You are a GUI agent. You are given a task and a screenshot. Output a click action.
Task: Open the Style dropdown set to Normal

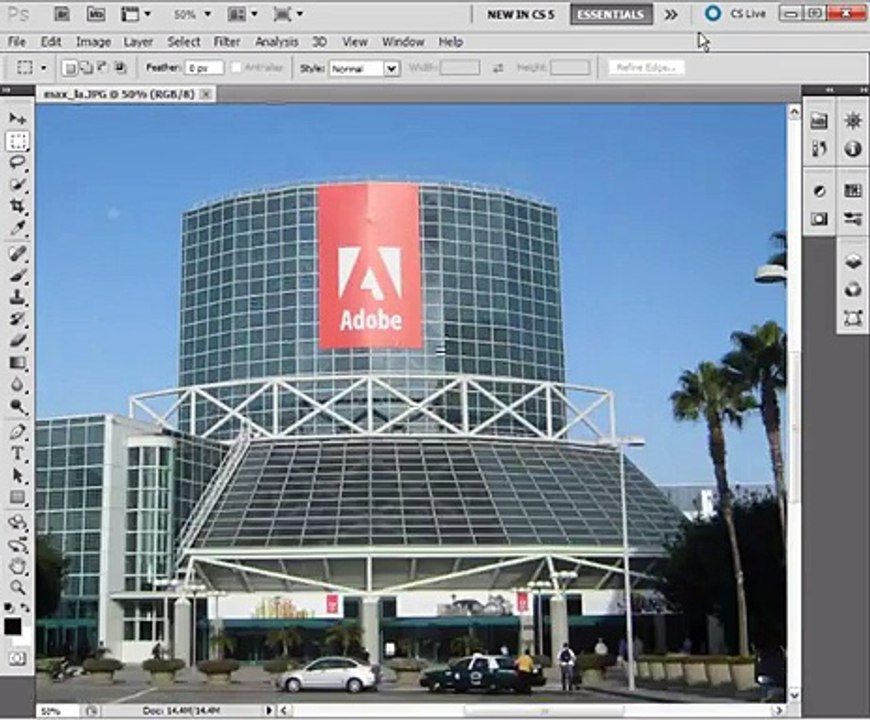(x=365, y=68)
